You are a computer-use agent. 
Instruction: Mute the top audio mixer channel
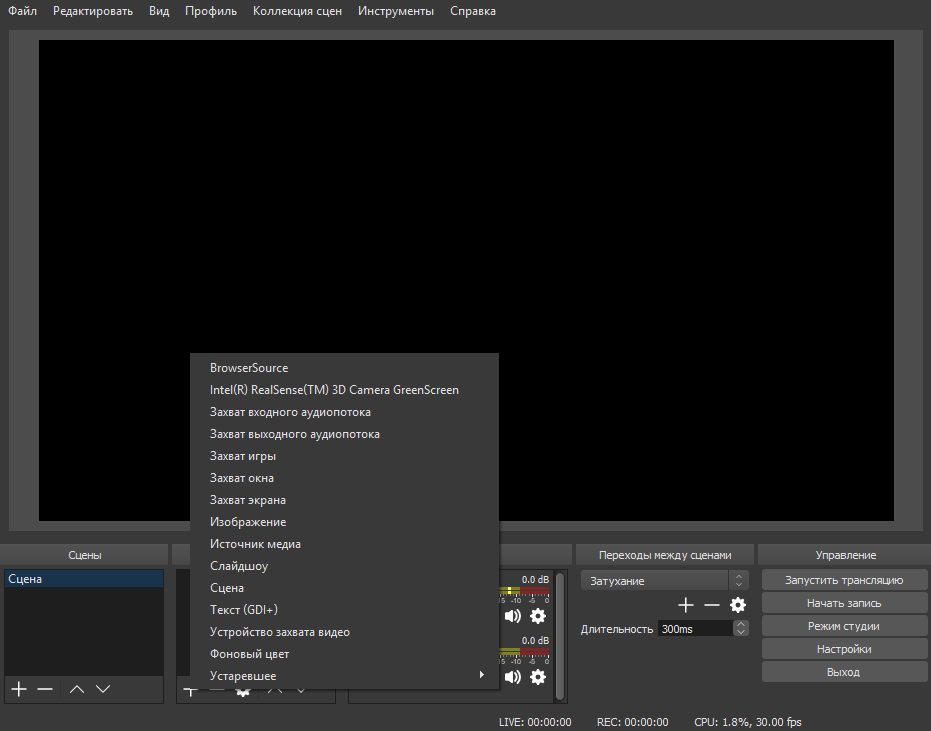click(513, 616)
